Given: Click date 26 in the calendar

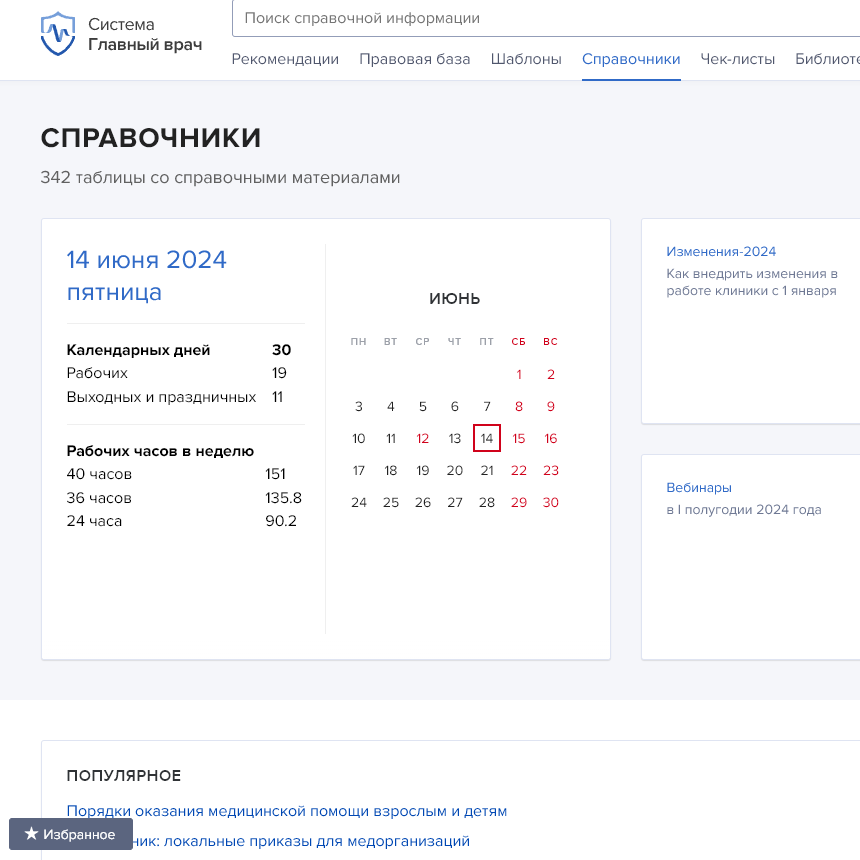Looking at the screenshot, I should tap(423, 502).
